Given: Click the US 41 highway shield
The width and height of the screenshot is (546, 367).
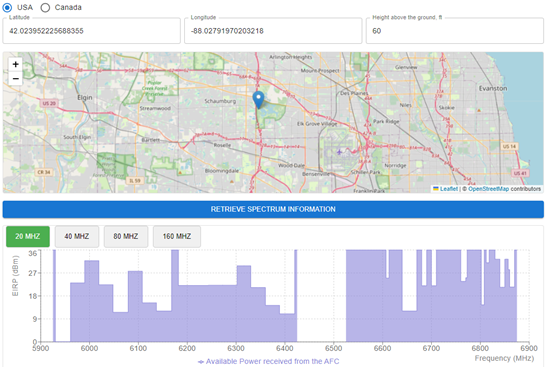Looking at the screenshot, I should (x=520, y=173).
